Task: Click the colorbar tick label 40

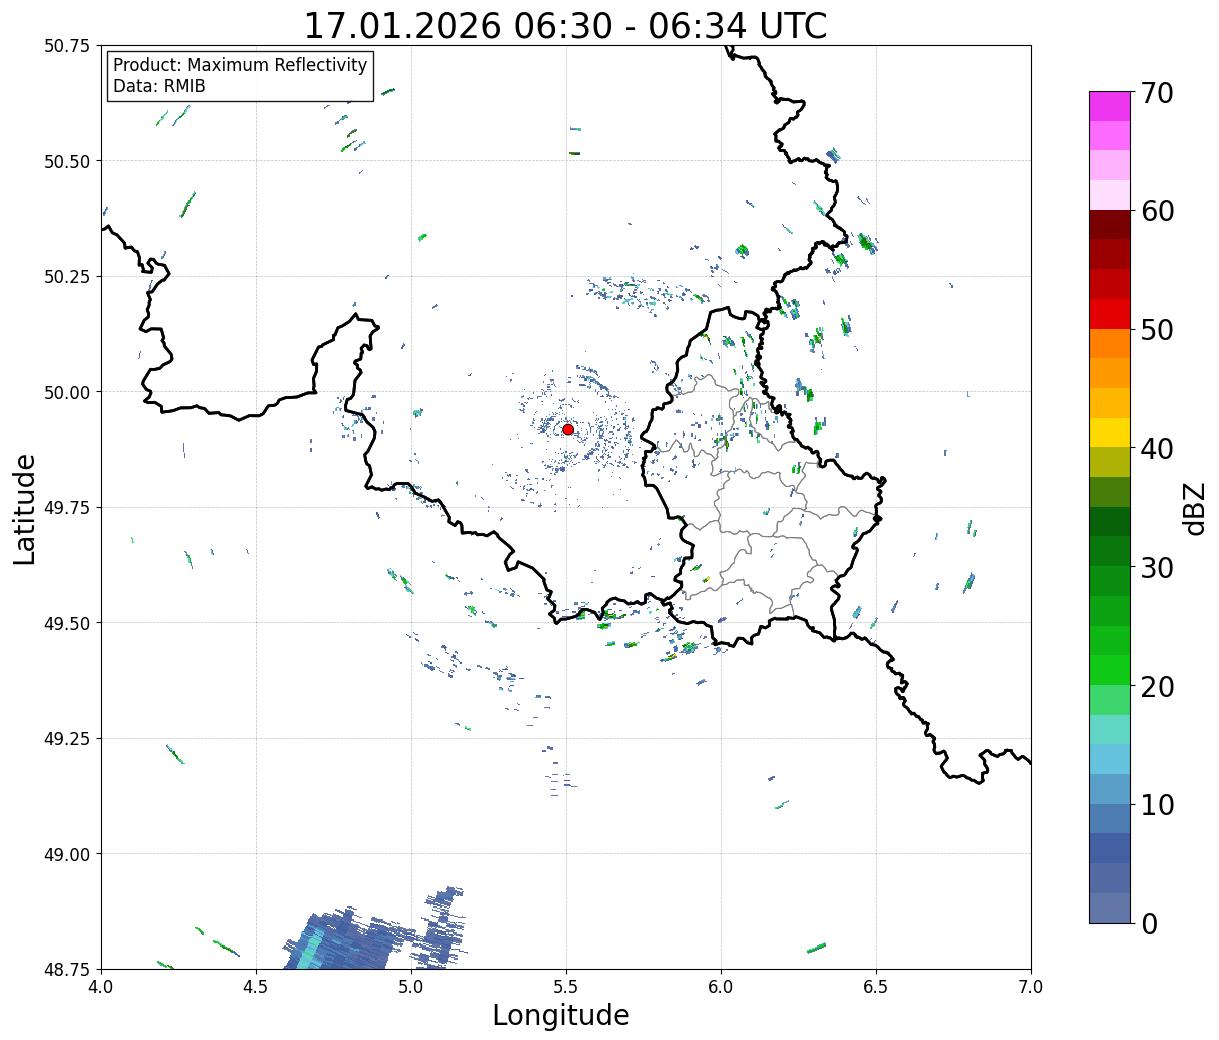Action: (1156, 448)
